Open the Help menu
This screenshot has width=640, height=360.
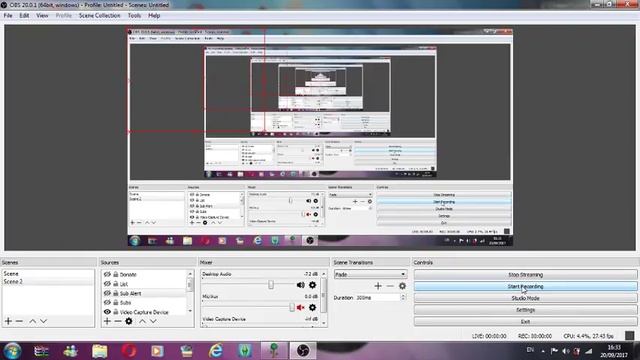pos(154,16)
